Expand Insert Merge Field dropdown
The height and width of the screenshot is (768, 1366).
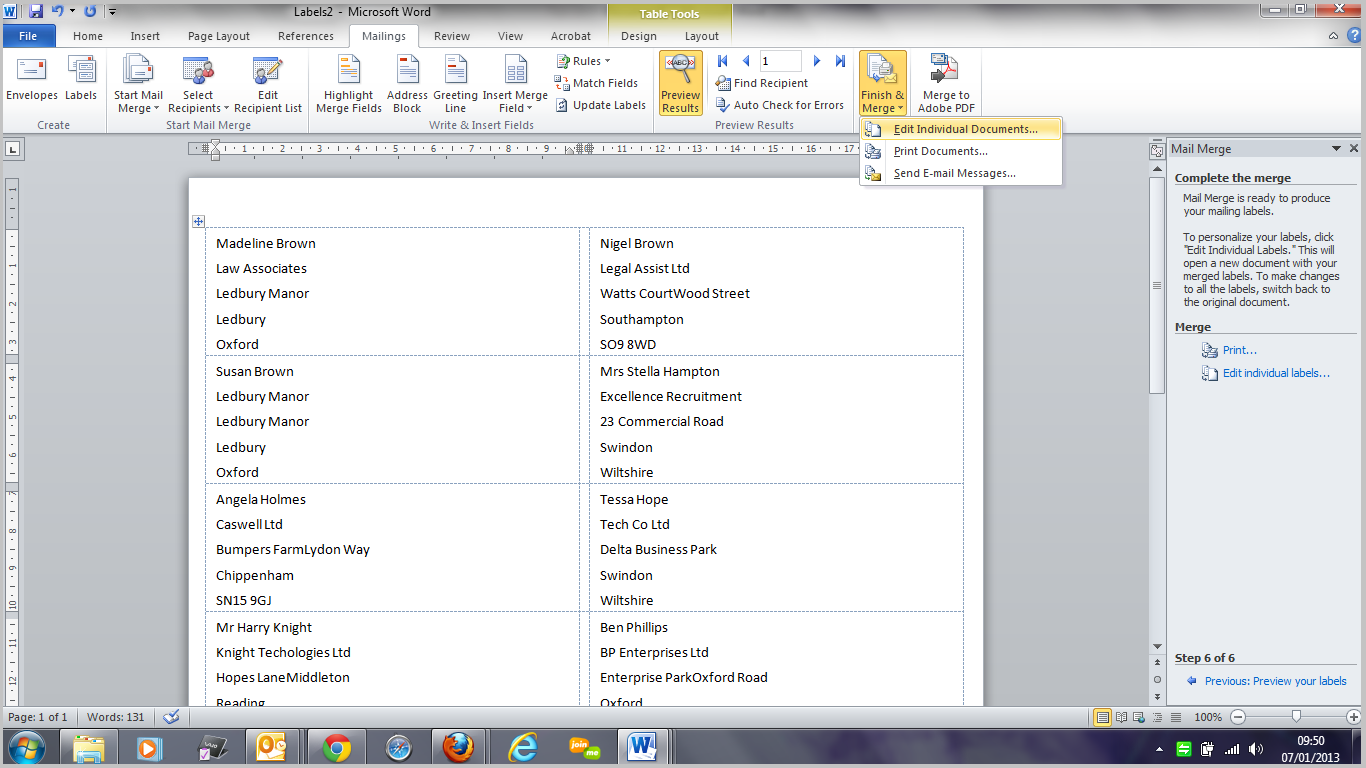pyautogui.click(x=515, y=83)
